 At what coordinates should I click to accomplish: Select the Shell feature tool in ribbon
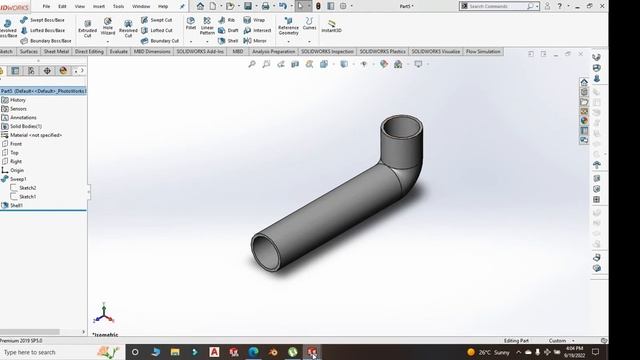229,41
